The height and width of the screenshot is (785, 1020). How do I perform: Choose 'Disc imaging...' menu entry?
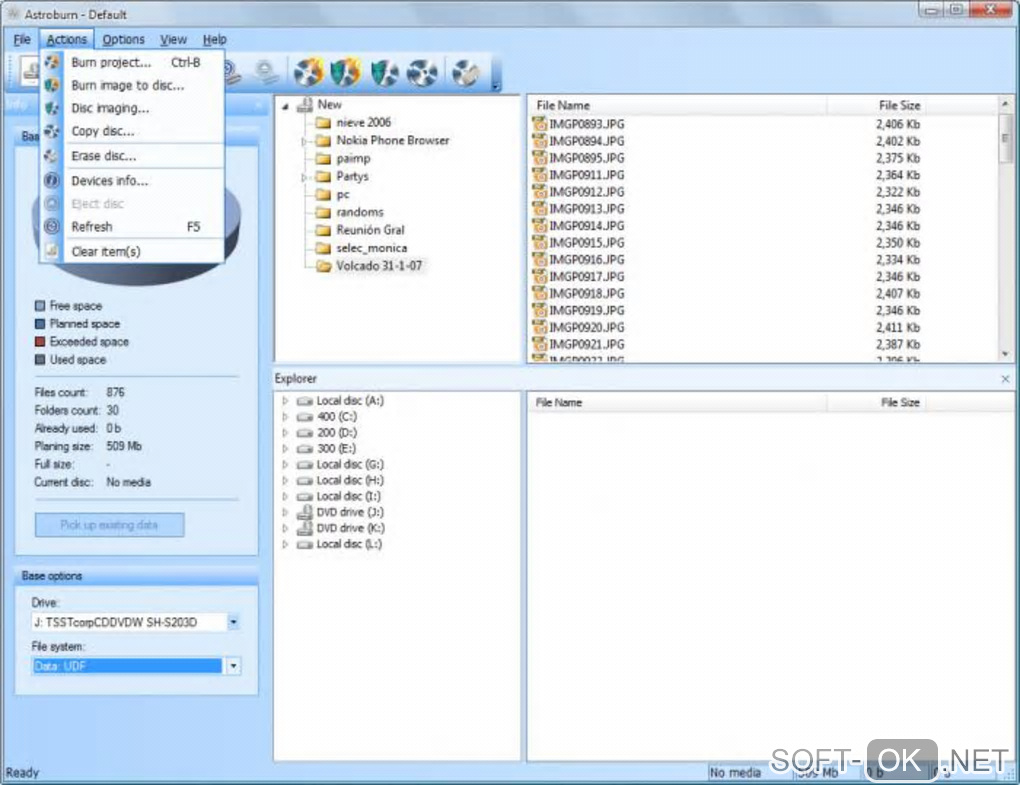132,108
